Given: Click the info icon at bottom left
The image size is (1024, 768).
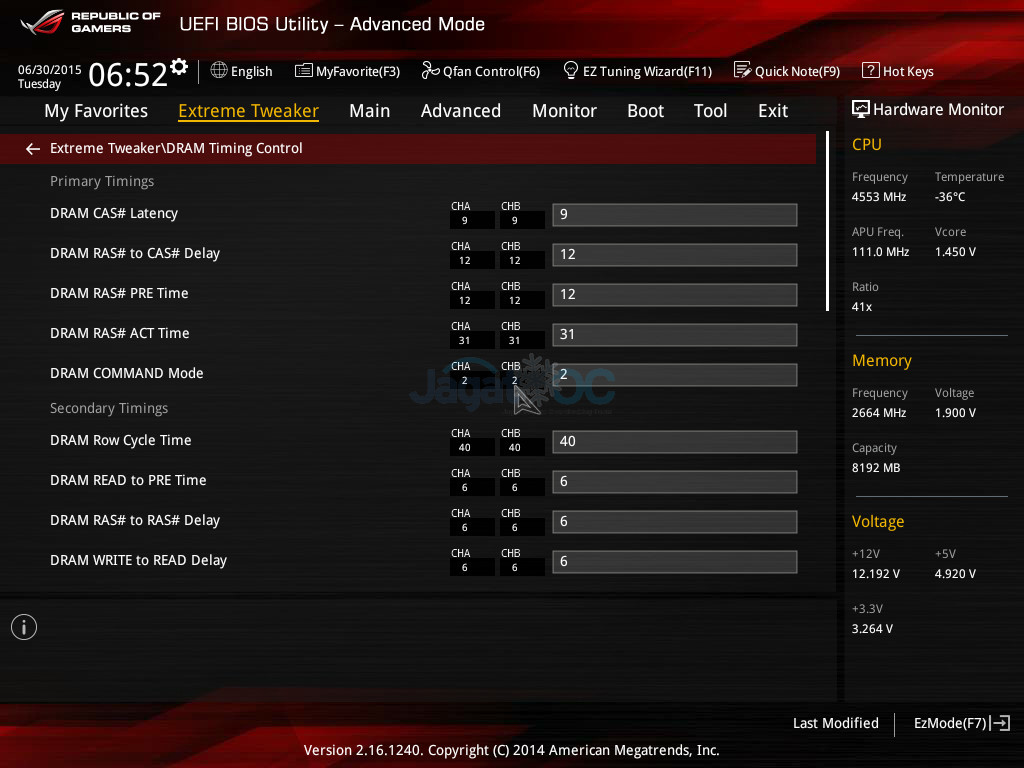Looking at the screenshot, I should tap(24, 627).
